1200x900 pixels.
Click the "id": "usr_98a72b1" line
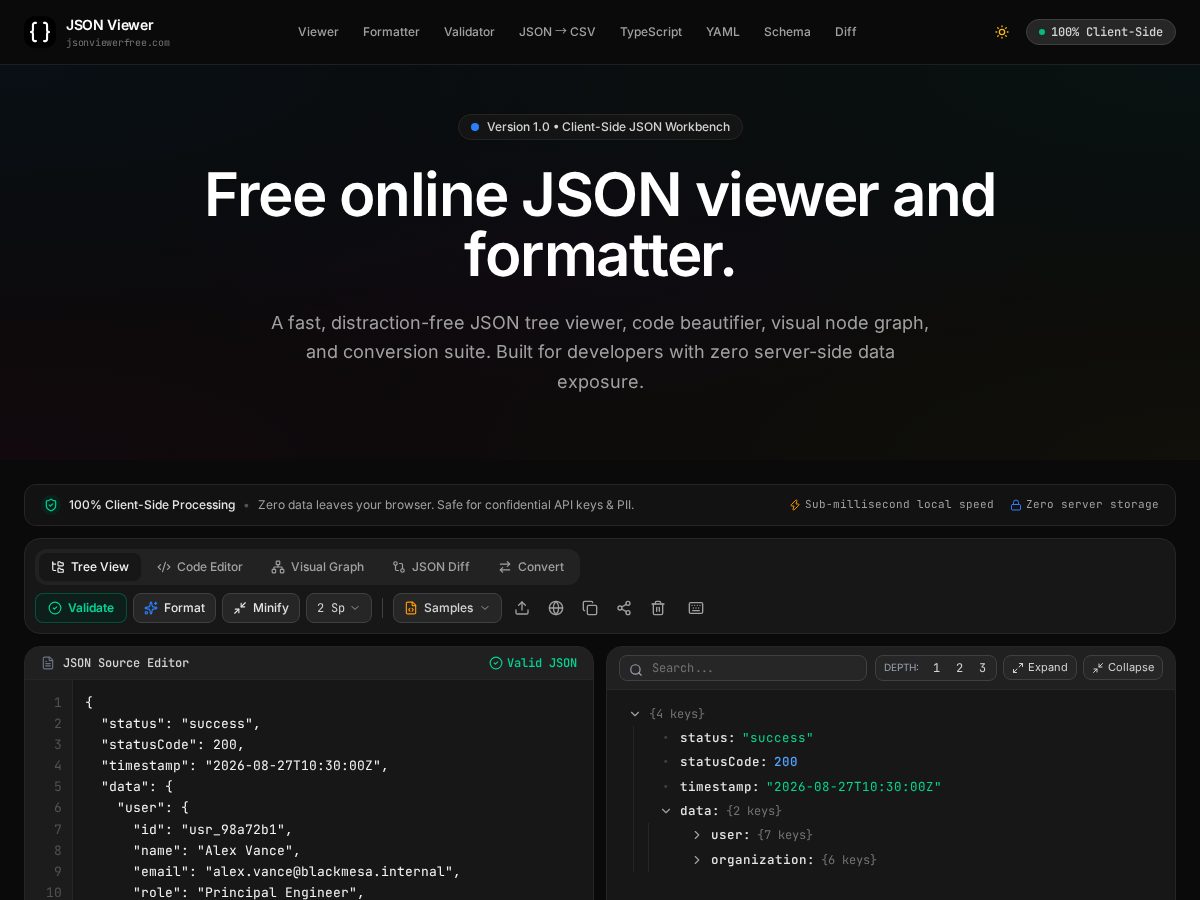click(x=213, y=830)
